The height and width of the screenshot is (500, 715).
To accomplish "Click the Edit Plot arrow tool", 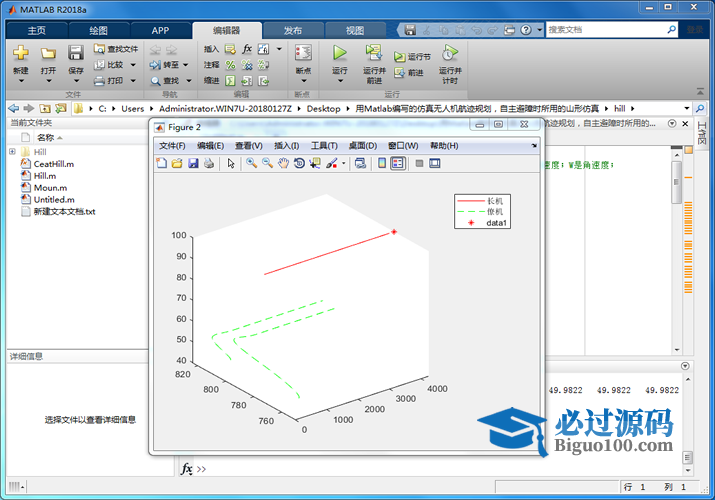I will pos(231,164).
